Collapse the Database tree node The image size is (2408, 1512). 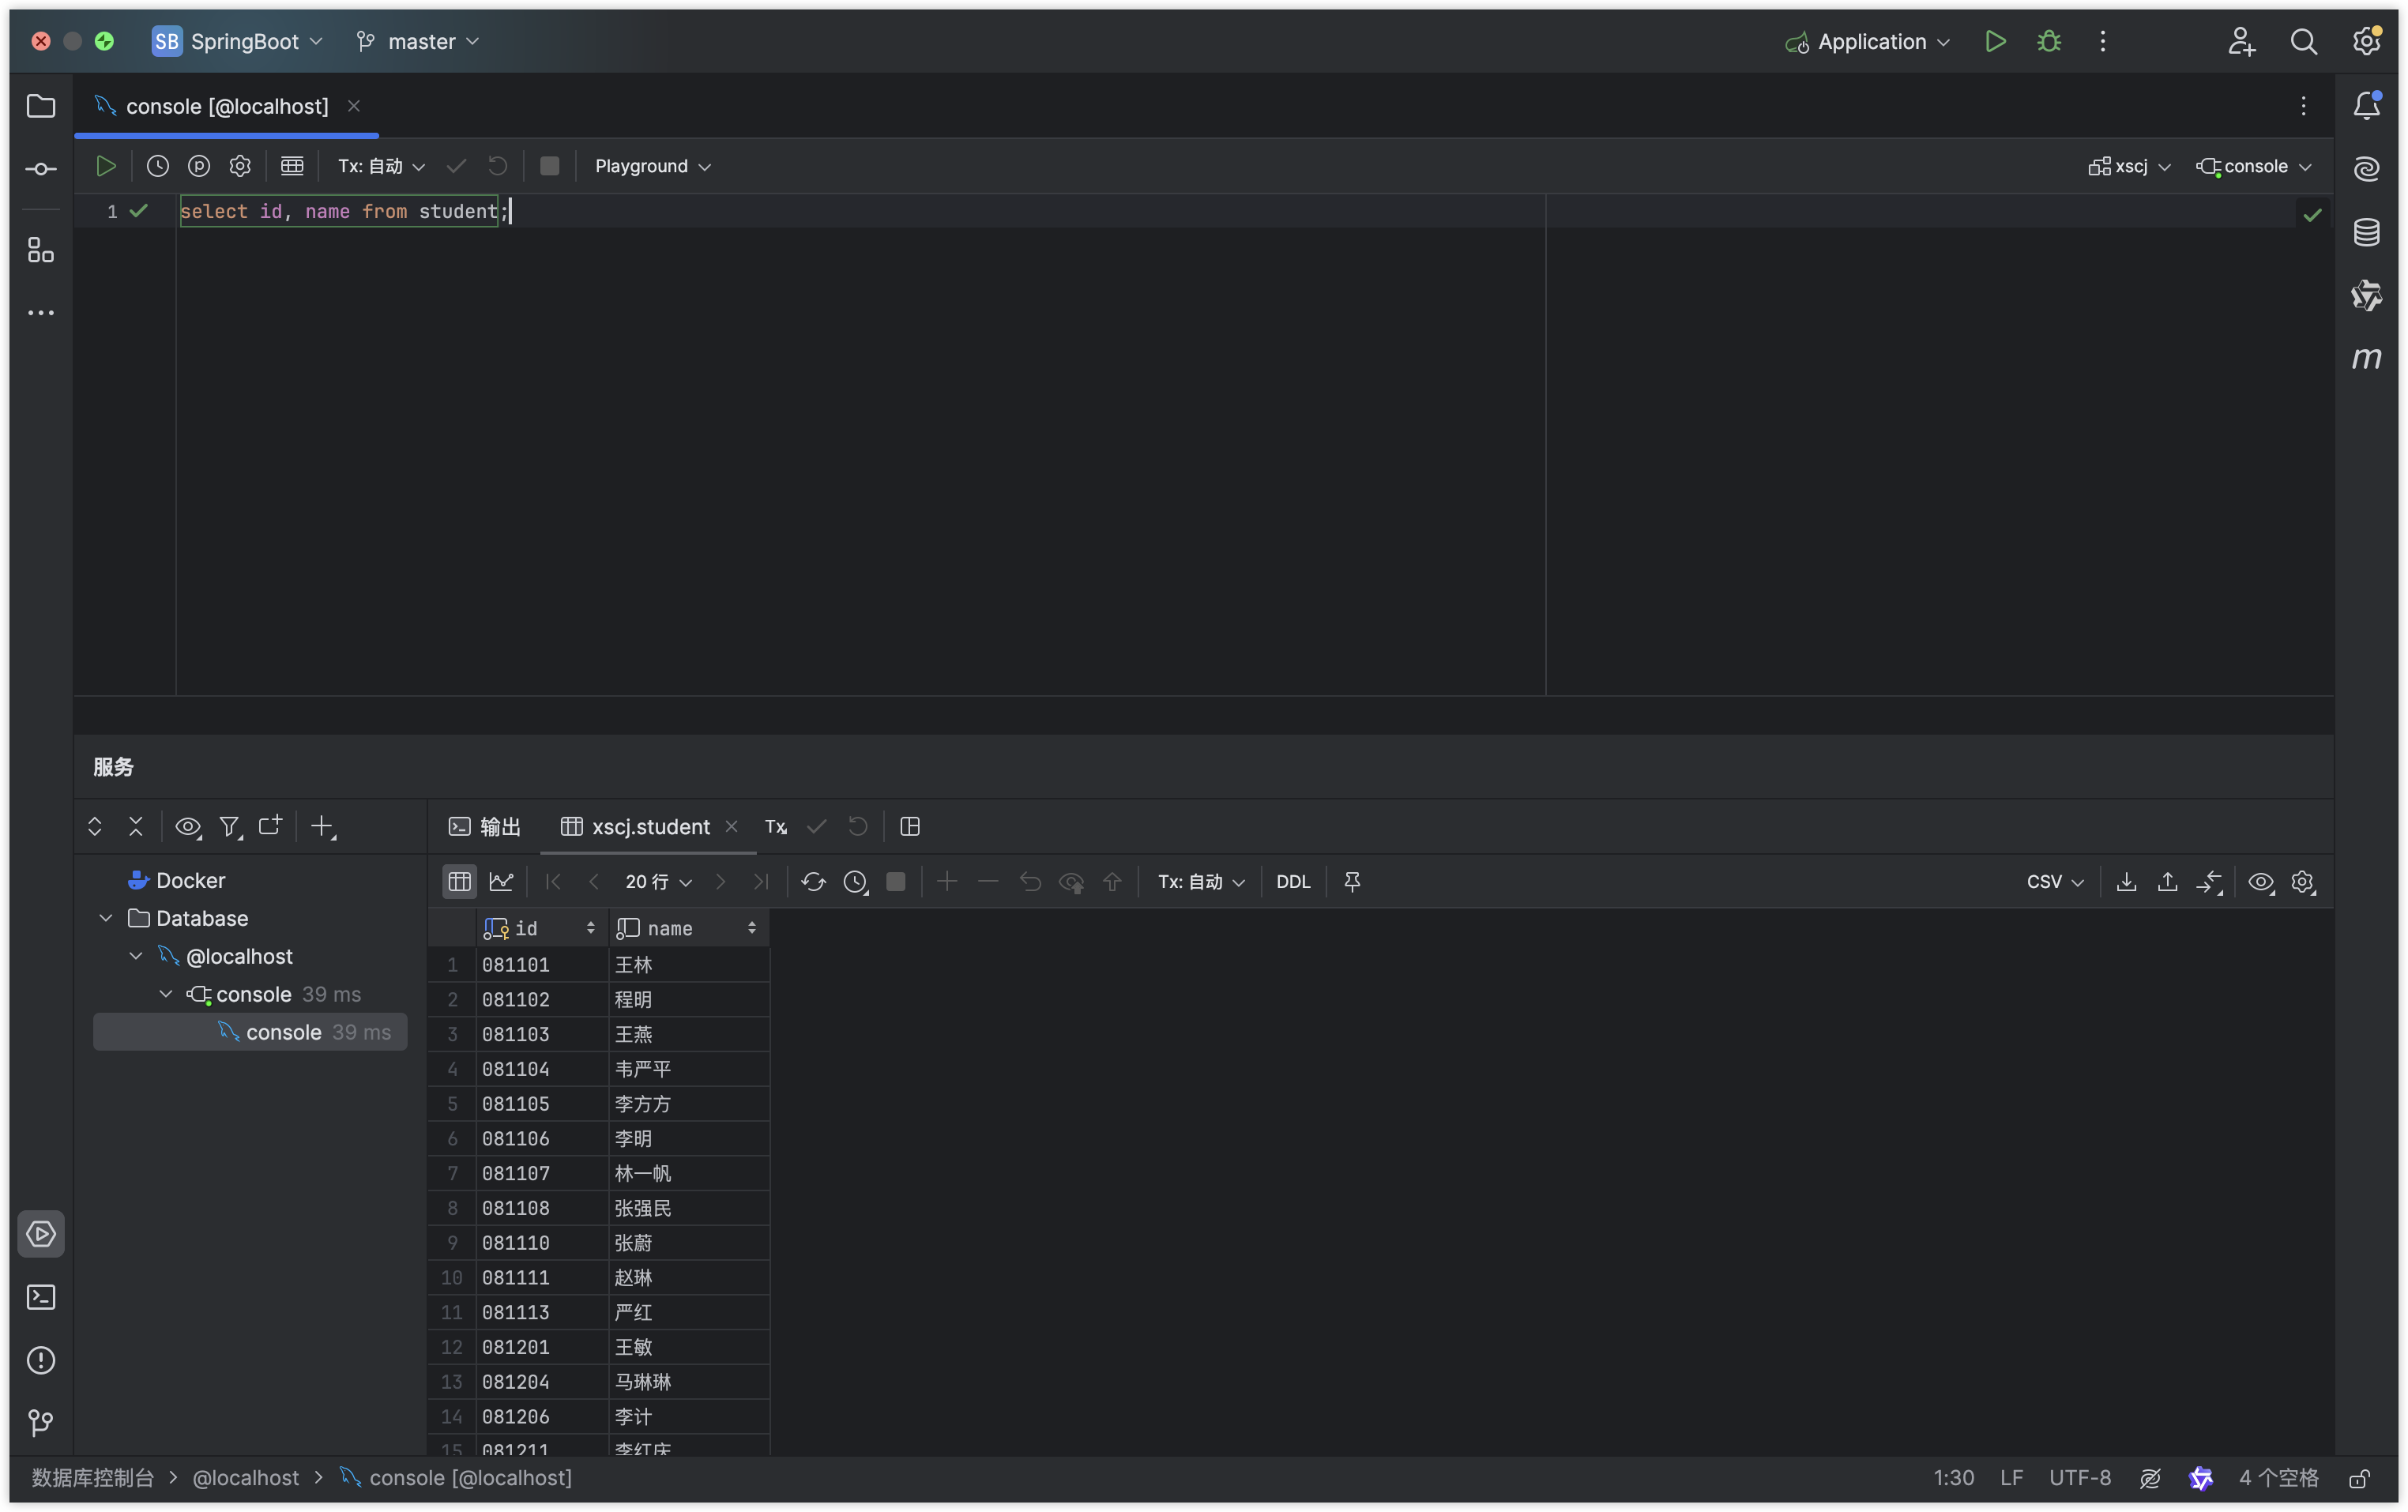click(106, 918)
